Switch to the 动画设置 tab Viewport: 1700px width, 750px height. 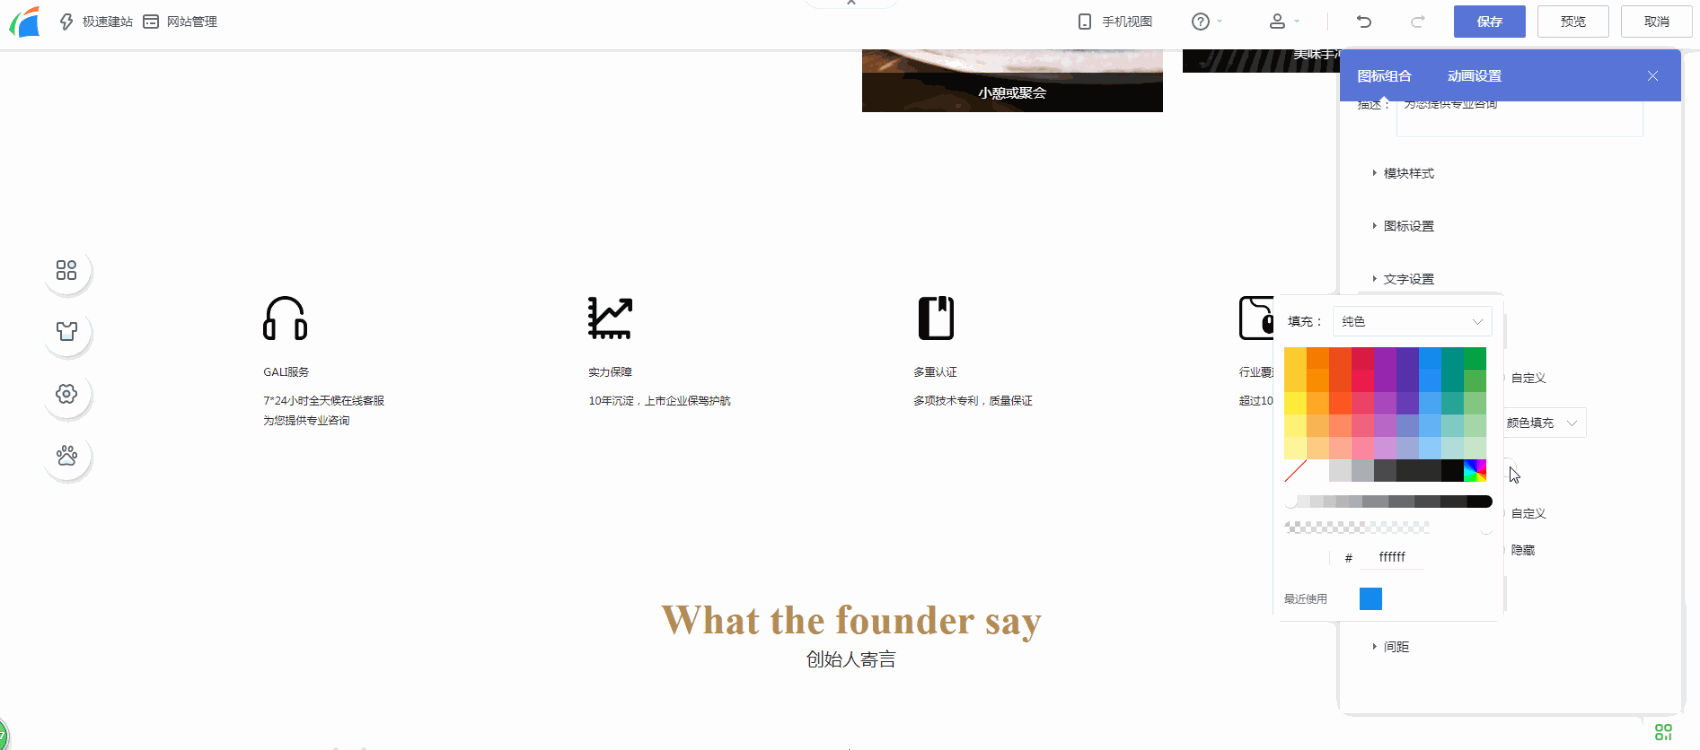[x=1474, y=76]
